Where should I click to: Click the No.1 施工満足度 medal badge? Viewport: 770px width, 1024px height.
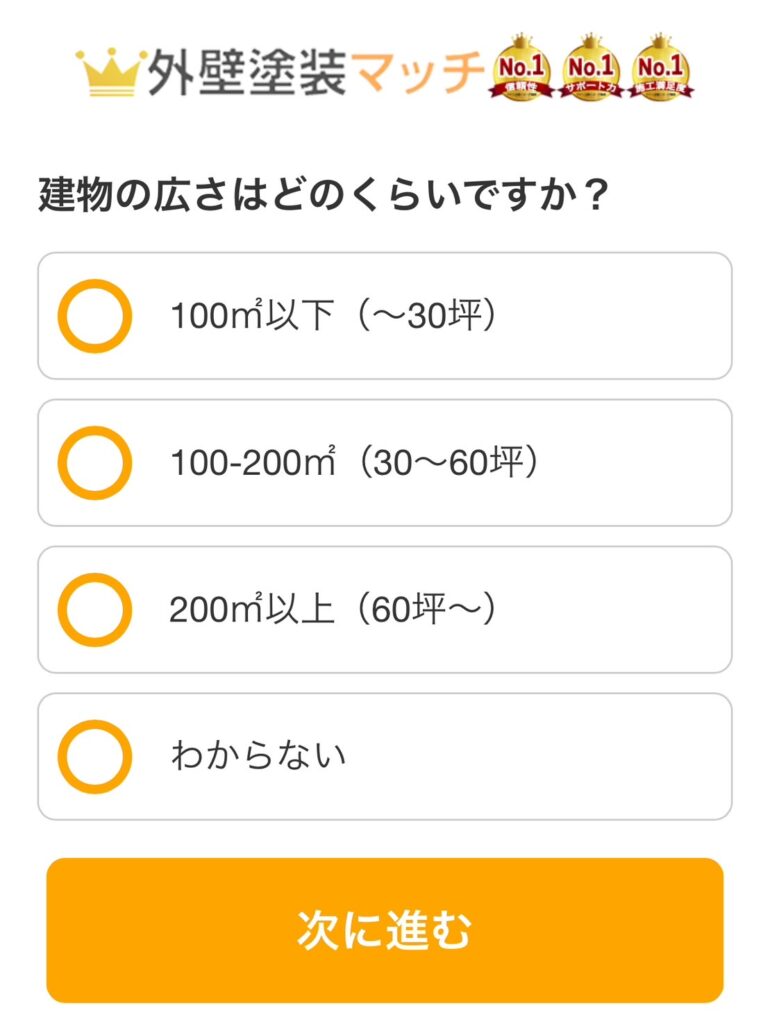point(661,68)
